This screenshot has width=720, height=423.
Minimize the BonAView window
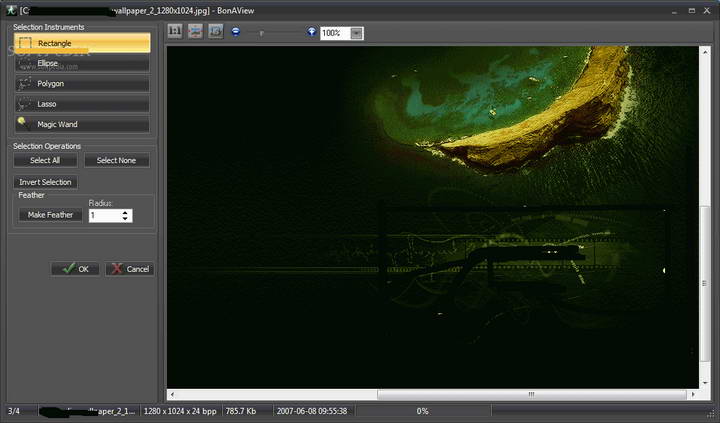pyautogui.click(x=674, y=11)
